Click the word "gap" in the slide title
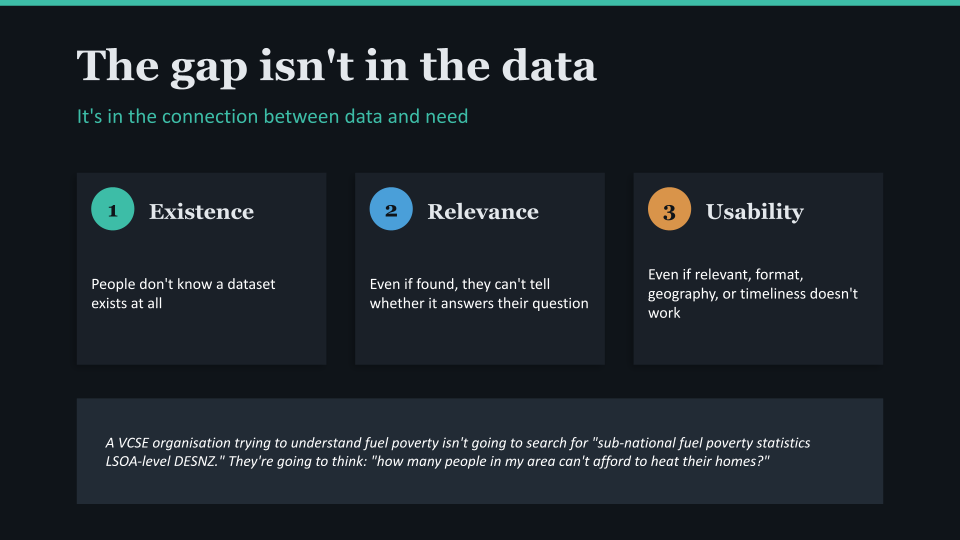The image size is (960, 540). 215,68
